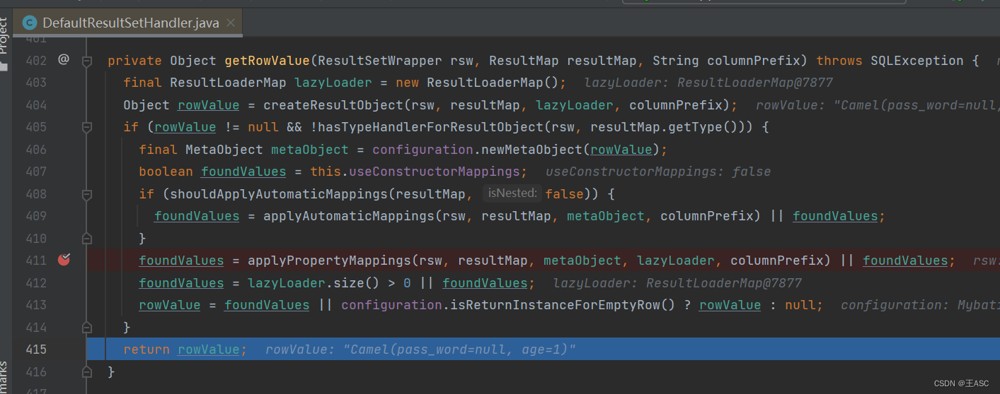
Task: Click SQLException in the method signature
Action: 916,61
